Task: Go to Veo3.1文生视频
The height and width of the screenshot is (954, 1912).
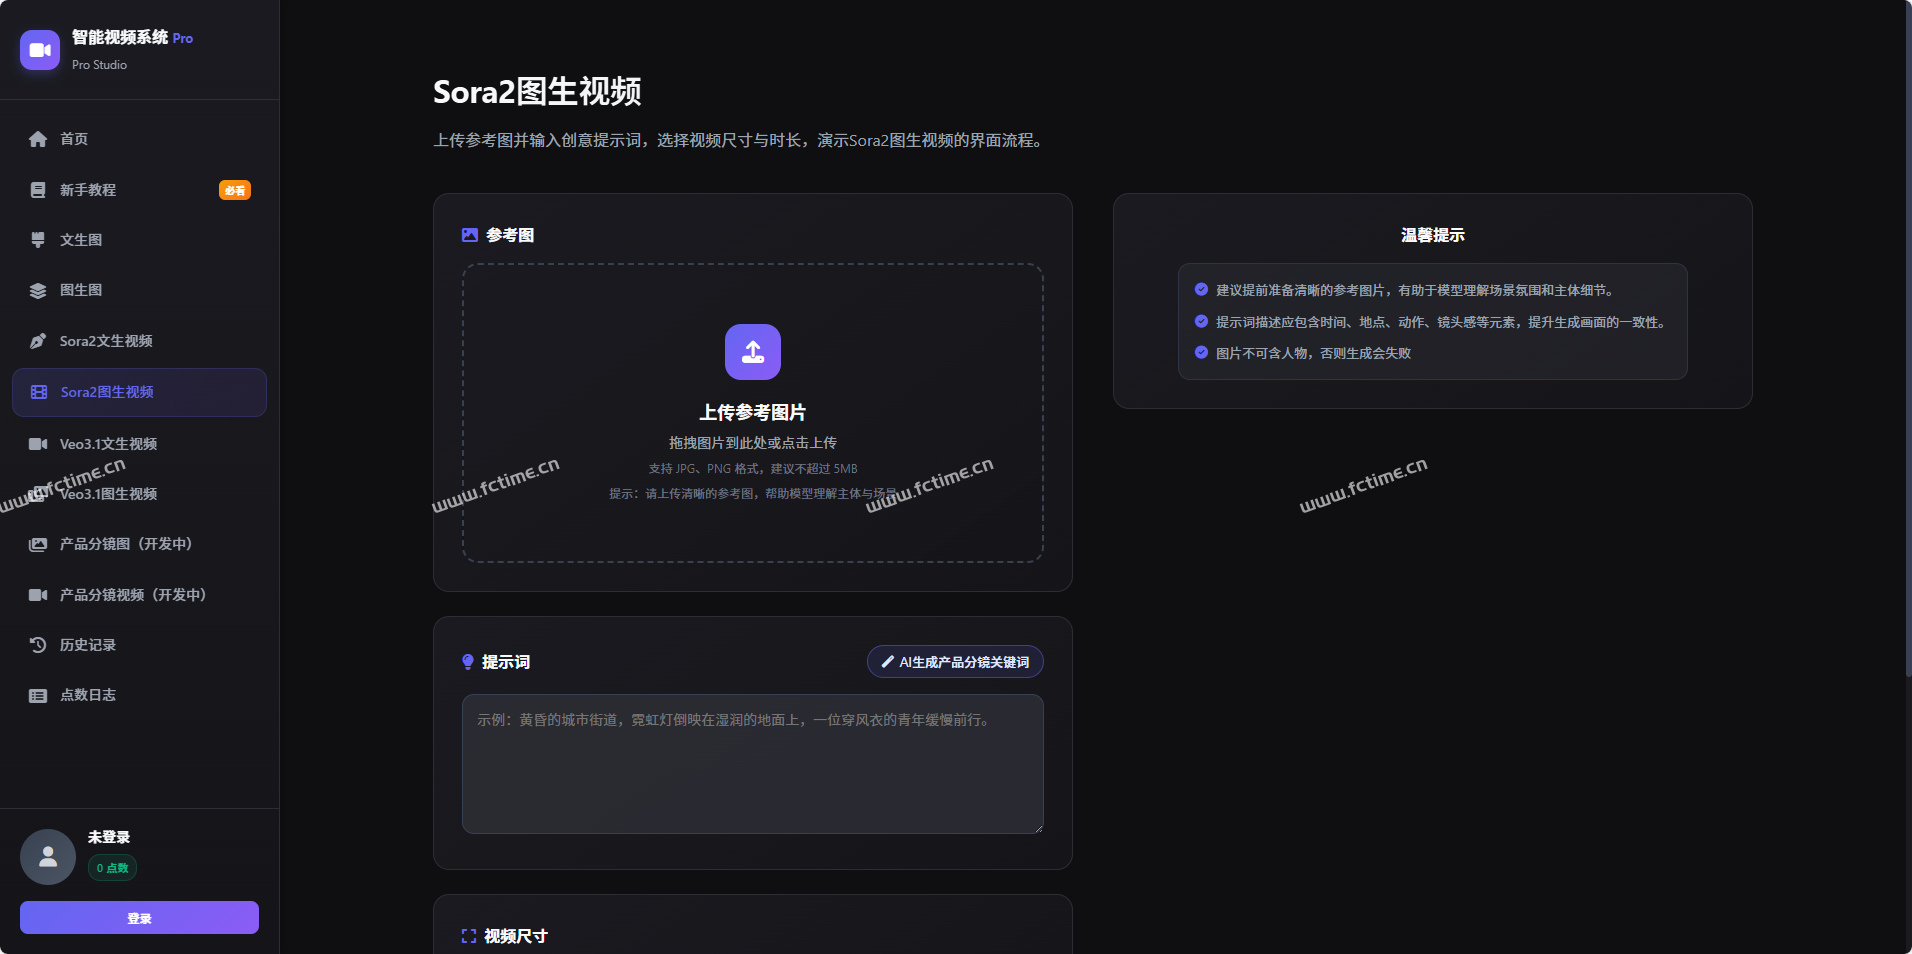Action: [x=108, y=444]
